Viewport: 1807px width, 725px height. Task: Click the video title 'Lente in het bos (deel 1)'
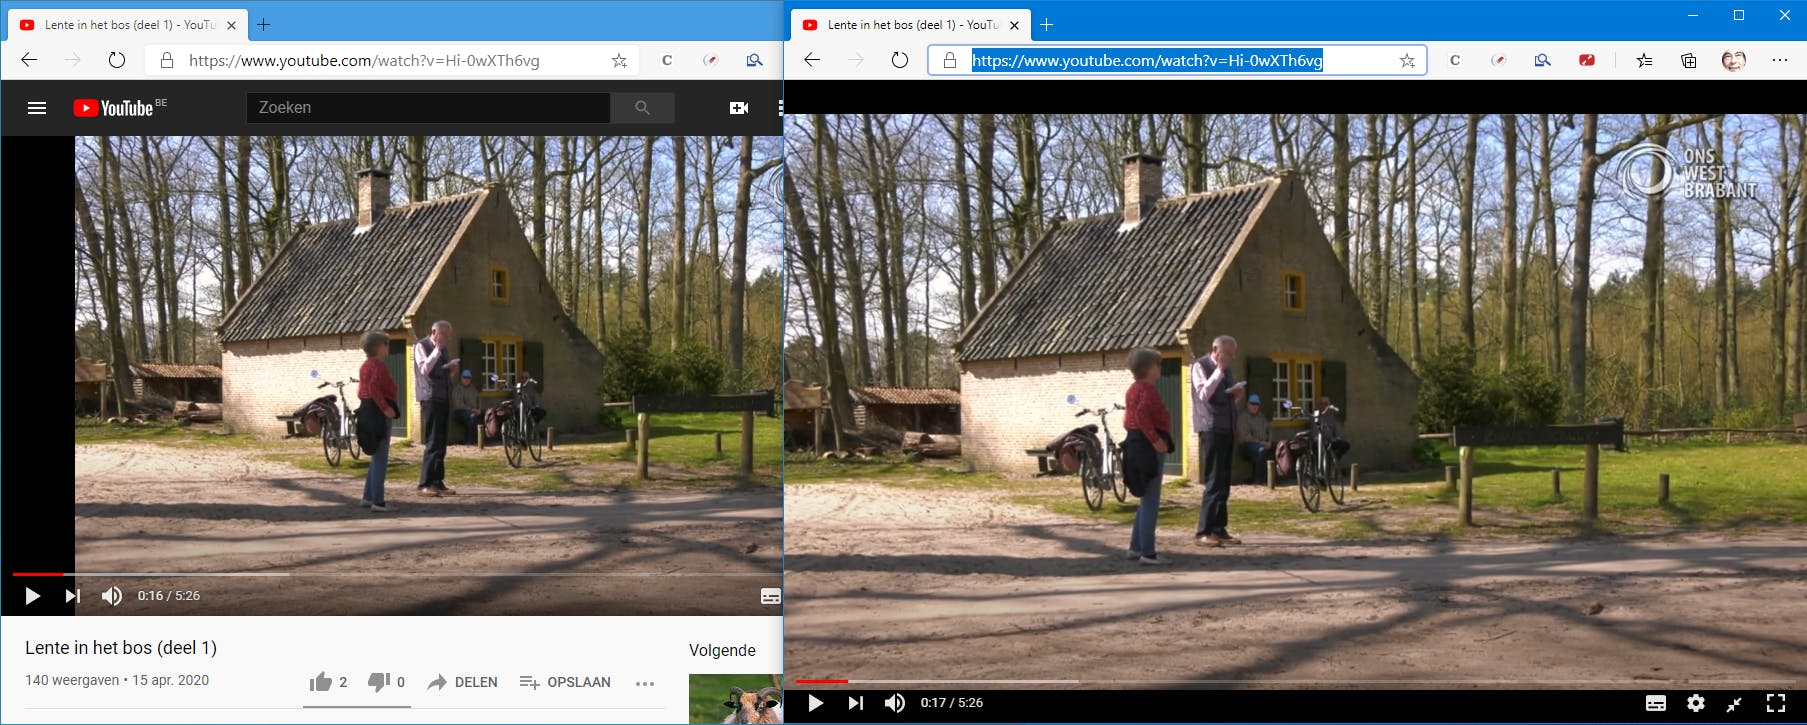(121, 647)
